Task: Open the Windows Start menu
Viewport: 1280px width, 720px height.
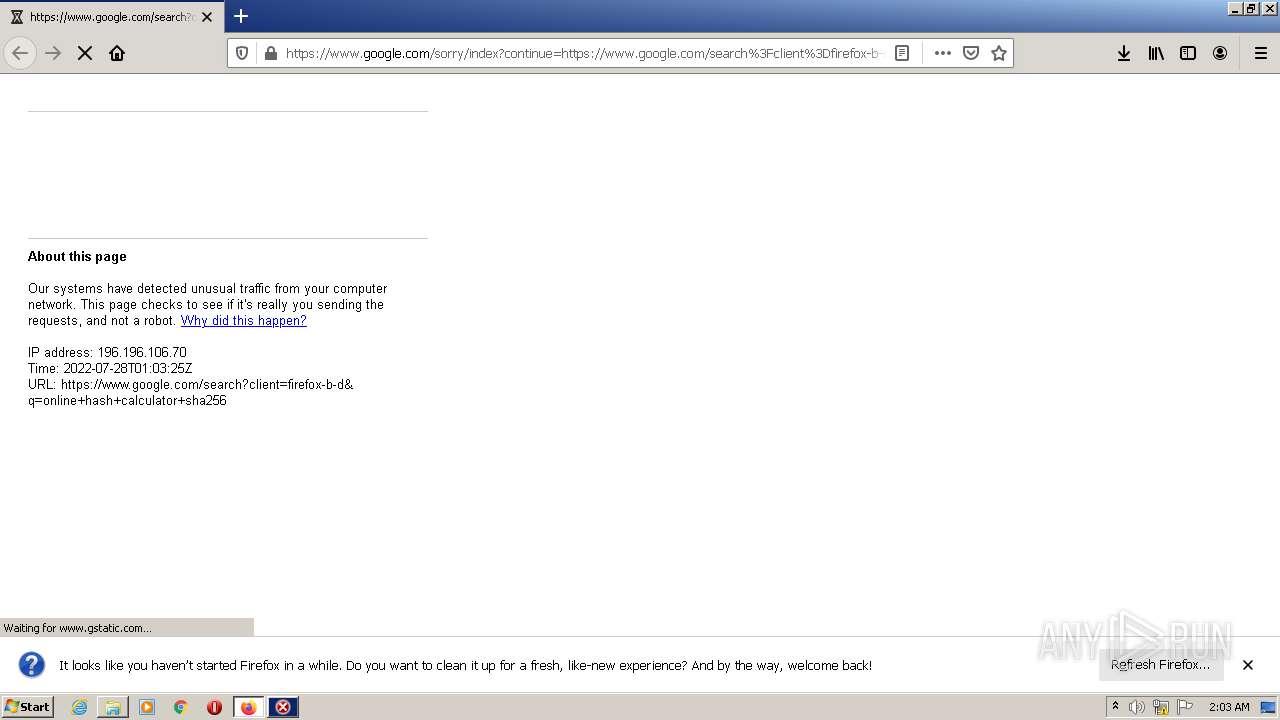Action: click(27, 707)
